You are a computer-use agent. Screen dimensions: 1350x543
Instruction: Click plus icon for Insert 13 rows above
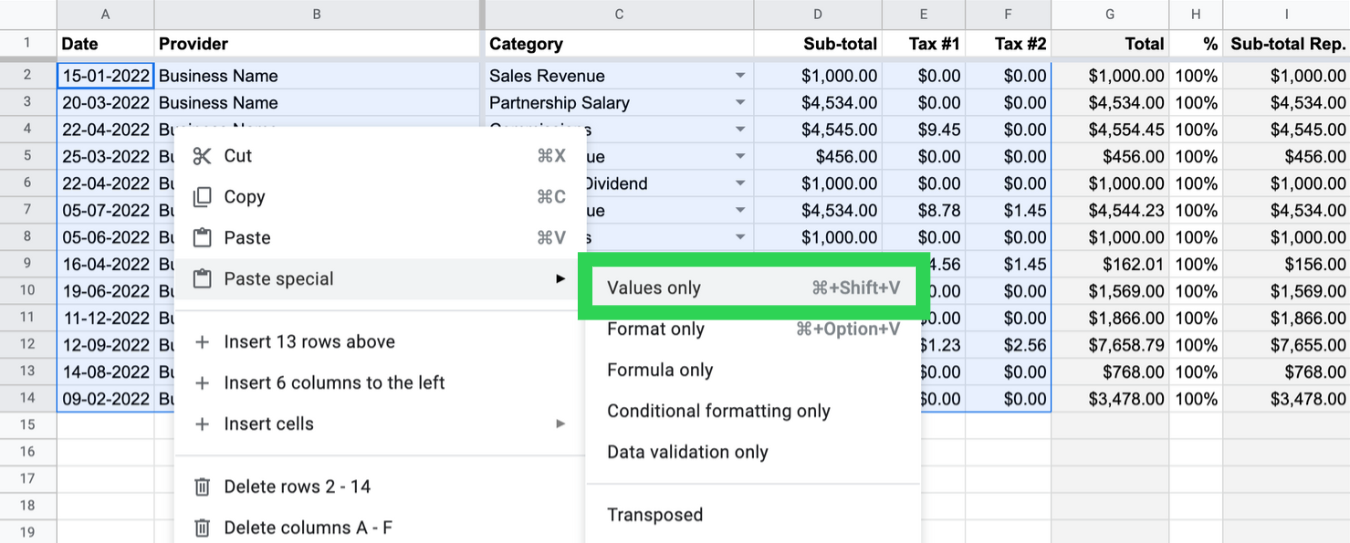(x=202, y=342)
